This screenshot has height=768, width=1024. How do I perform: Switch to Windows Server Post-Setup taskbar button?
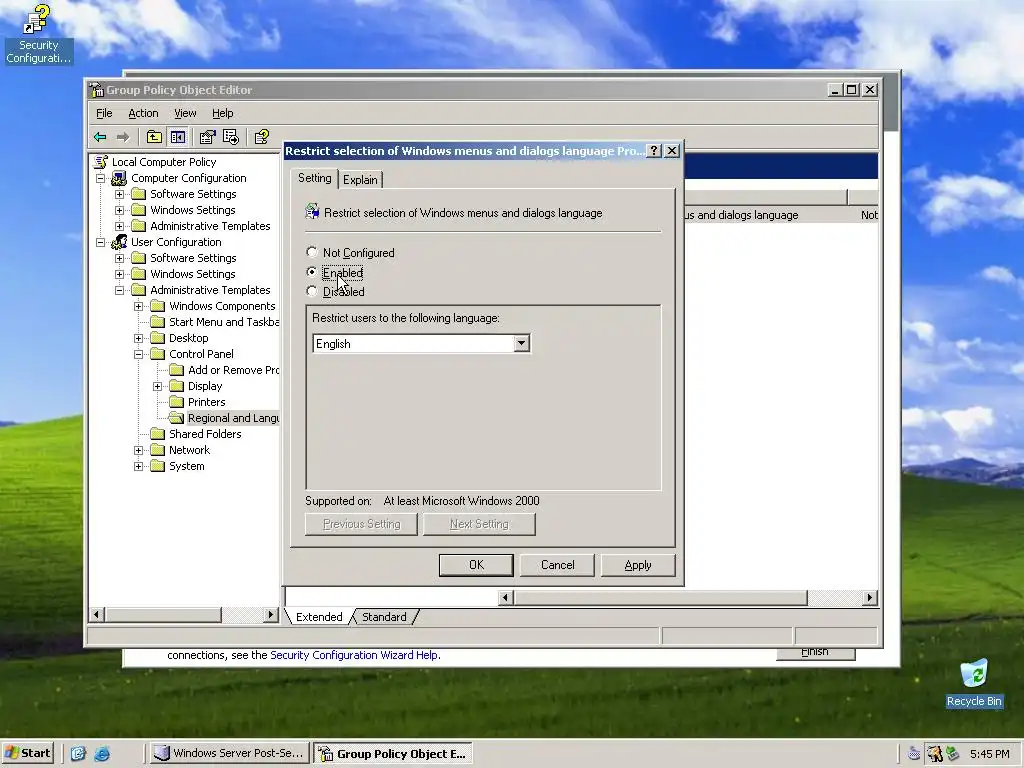[x=229, y=753]
